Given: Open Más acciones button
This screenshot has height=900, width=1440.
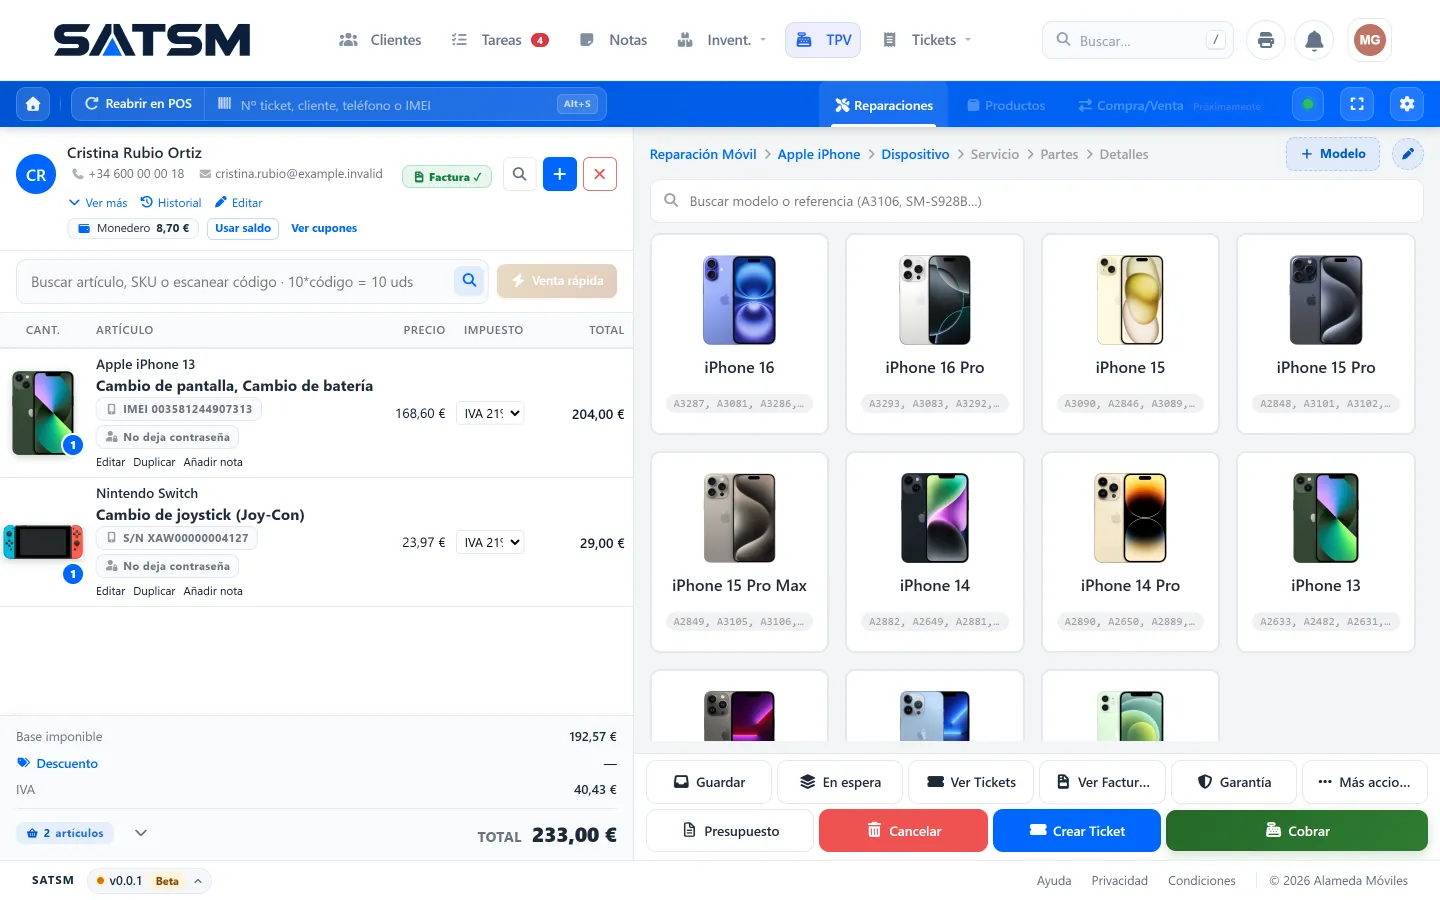Looking at the screenshot, I should click(x=1365, y=782).
